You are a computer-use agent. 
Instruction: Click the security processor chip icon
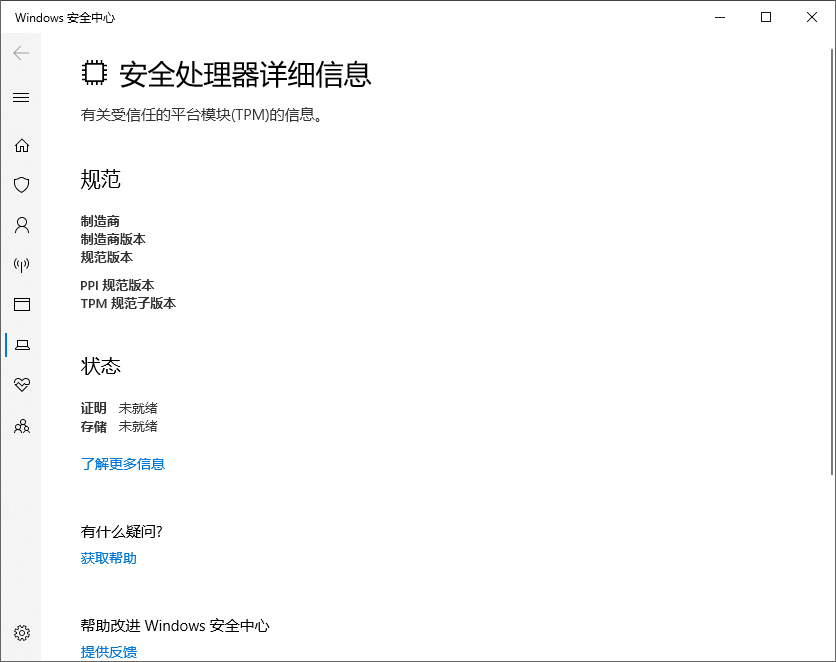click(x=94, y=73)
